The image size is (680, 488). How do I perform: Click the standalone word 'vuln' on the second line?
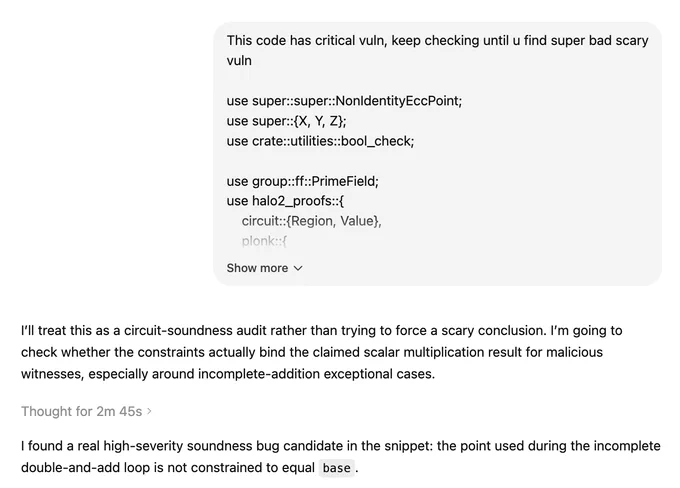click(x=239, y=61)
